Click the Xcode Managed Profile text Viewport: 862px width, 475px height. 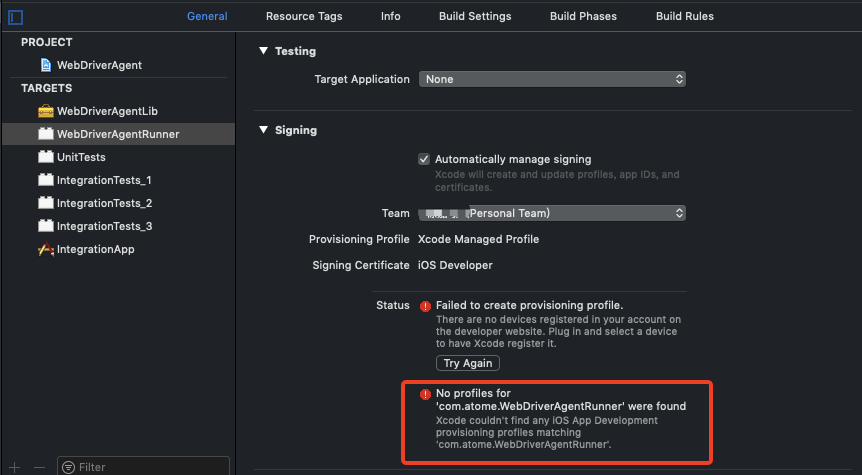click(x=478, y=240)
